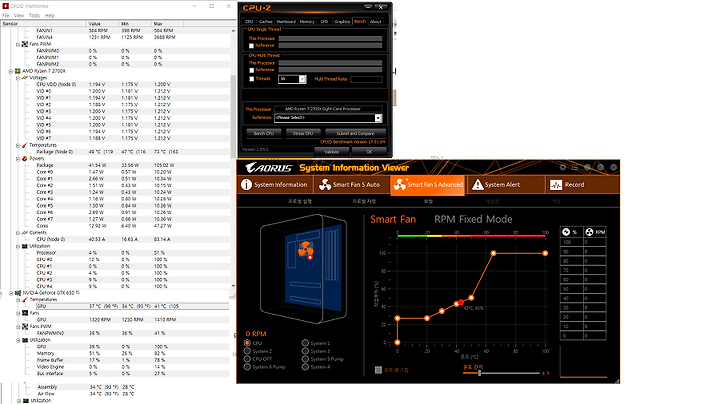
Task: Click the Temperatures thermometer icon under Ryzen
Action: pos(25,145)
